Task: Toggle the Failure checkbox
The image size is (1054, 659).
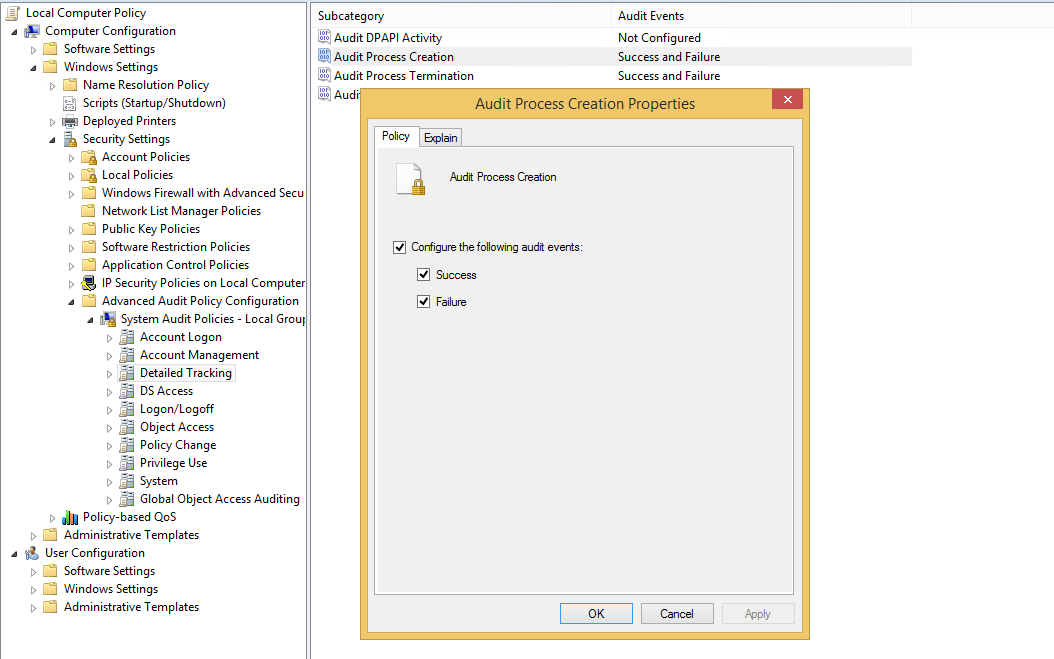Action: 424,302
